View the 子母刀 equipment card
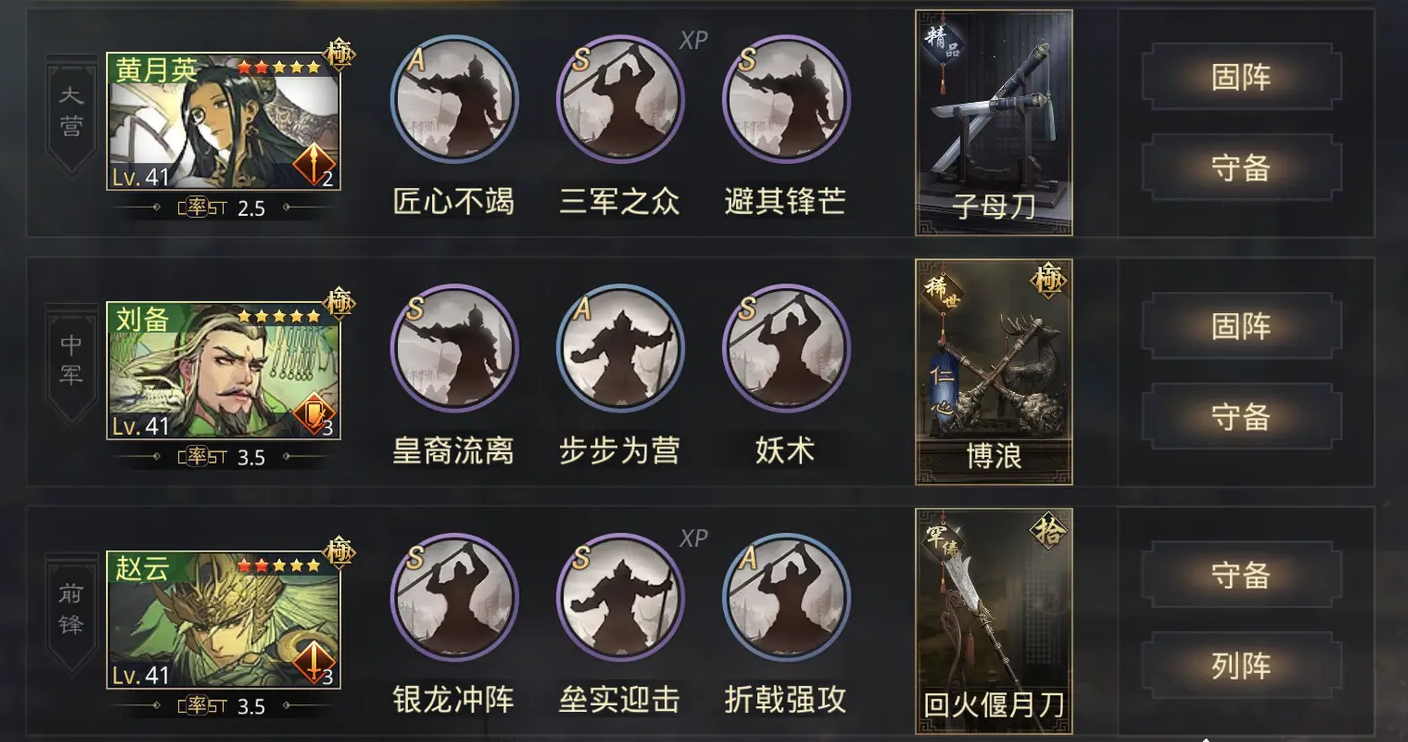This screenshot has width=1408, height=742. coord(994,123)
